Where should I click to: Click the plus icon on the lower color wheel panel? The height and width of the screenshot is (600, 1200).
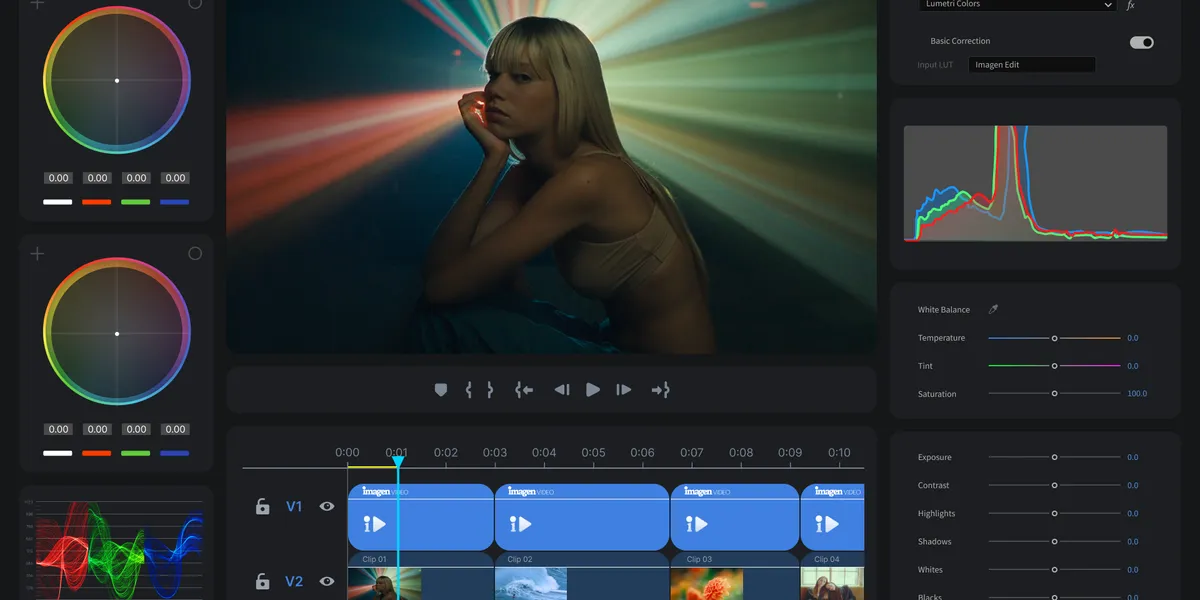pos(37,254)
